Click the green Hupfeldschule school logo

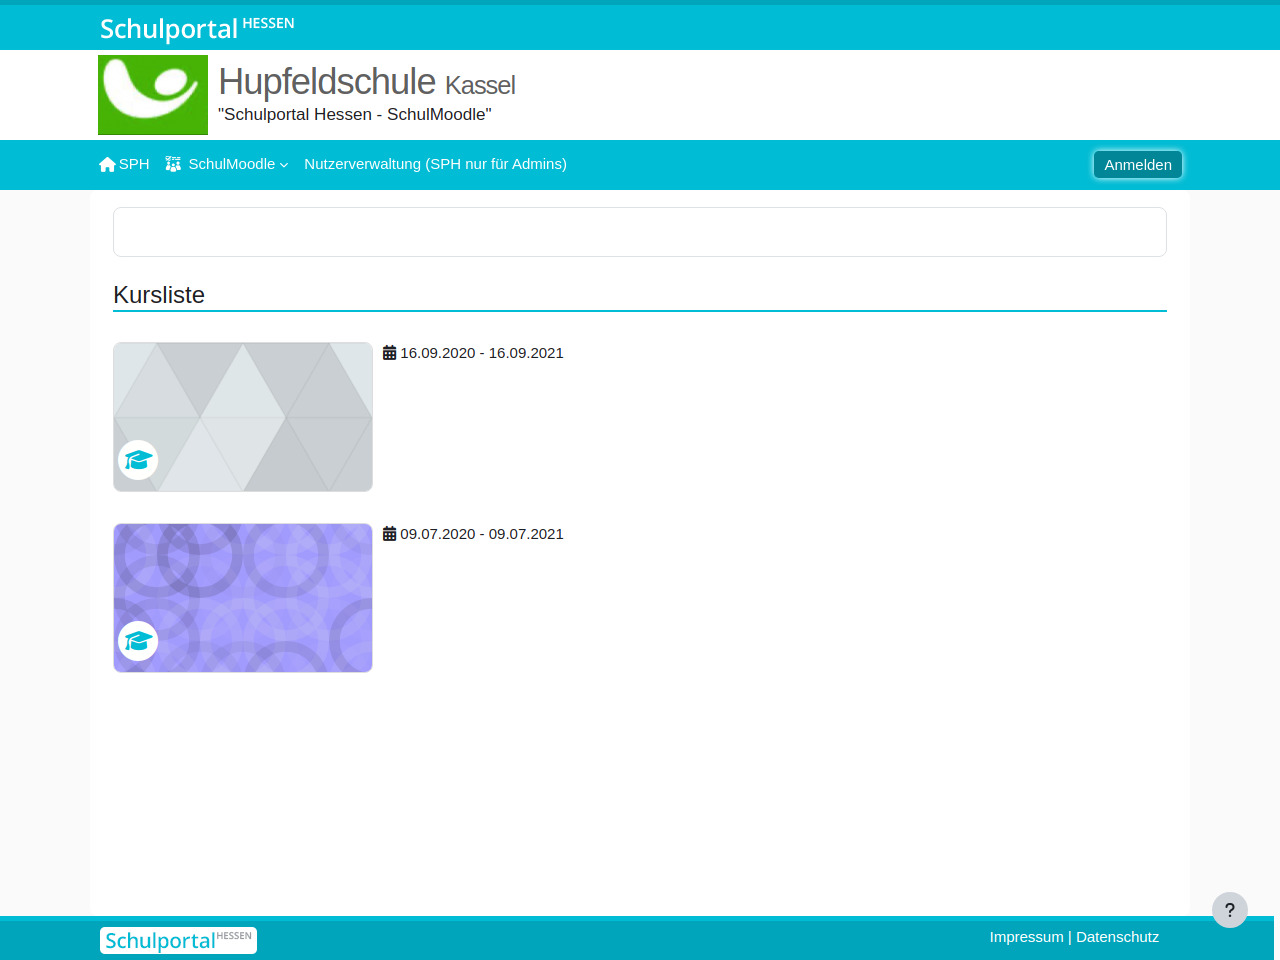point(153,95)
